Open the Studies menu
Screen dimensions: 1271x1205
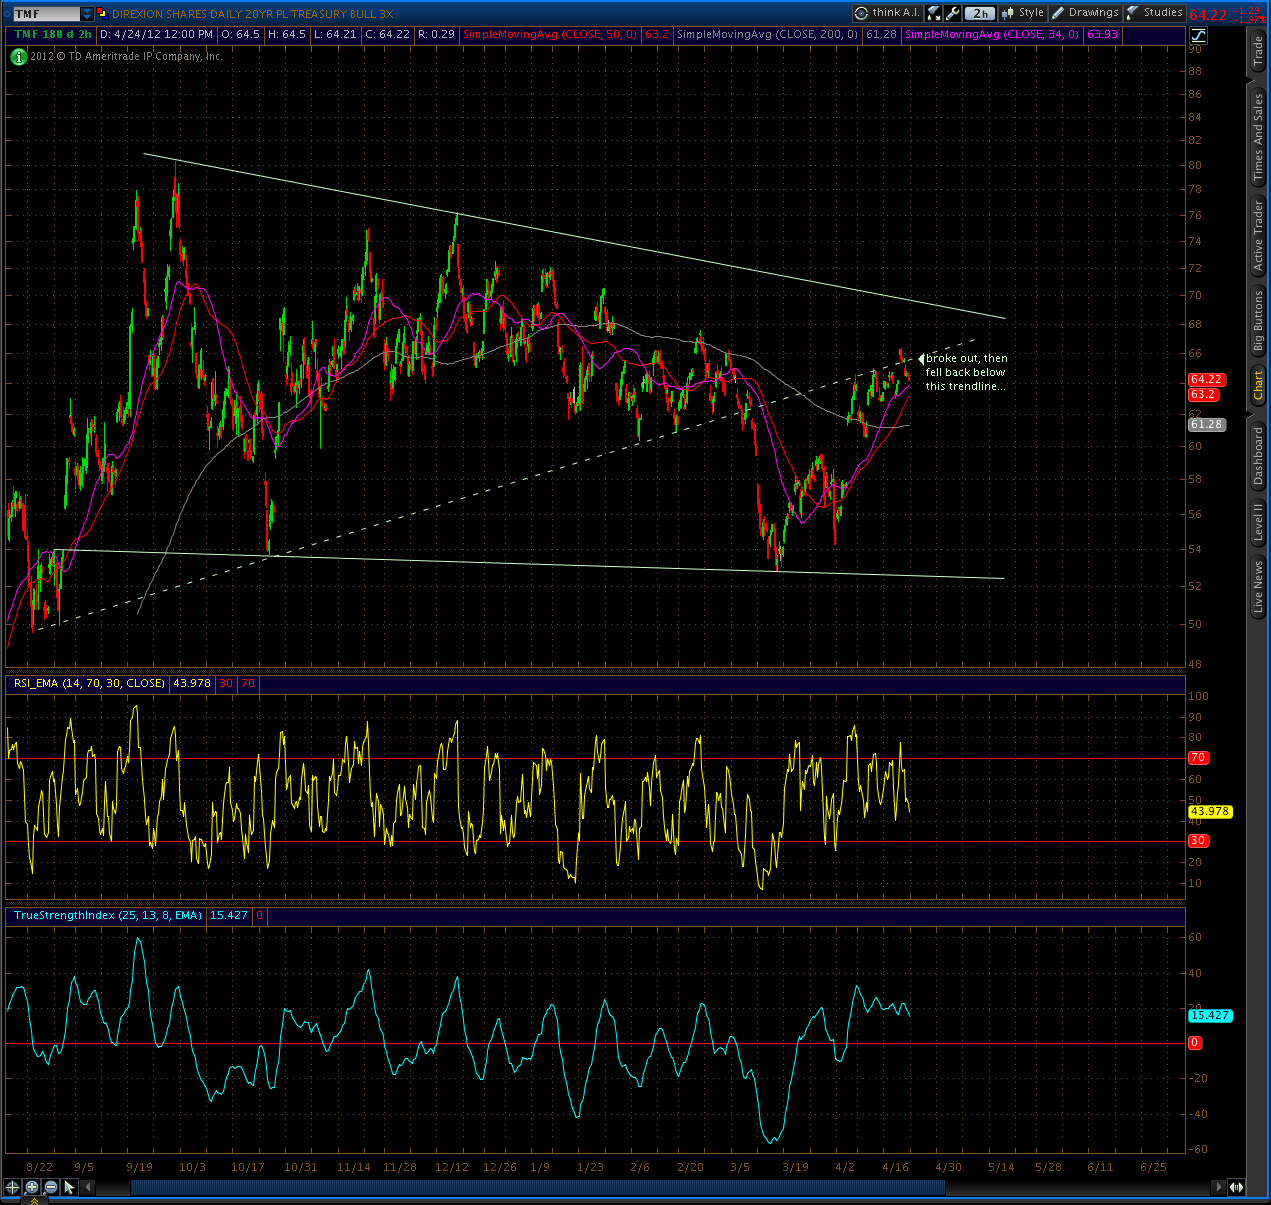coord(1155,13)
